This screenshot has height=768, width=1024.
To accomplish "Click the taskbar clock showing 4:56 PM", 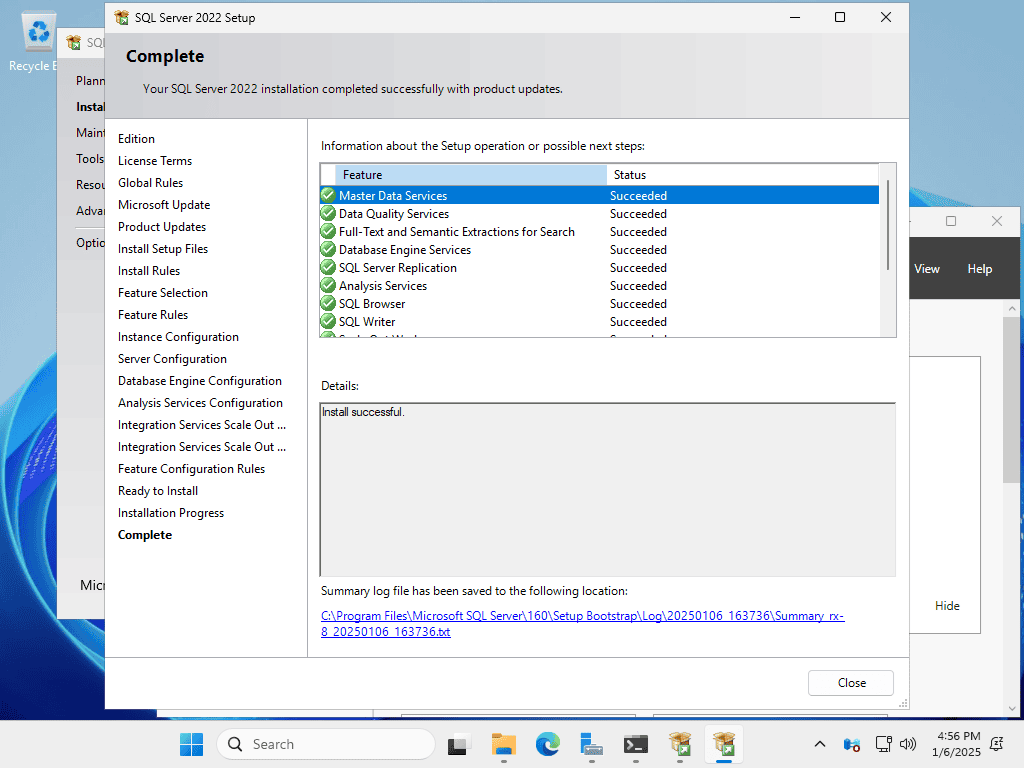I will point(956,744).
